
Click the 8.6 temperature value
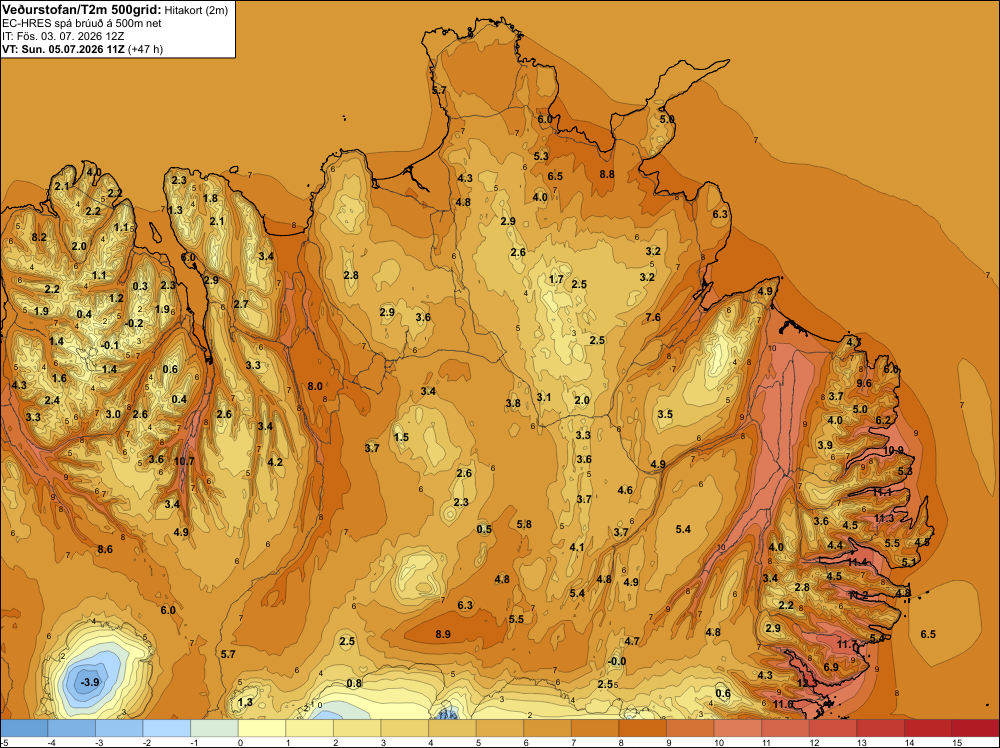[105, 549]
